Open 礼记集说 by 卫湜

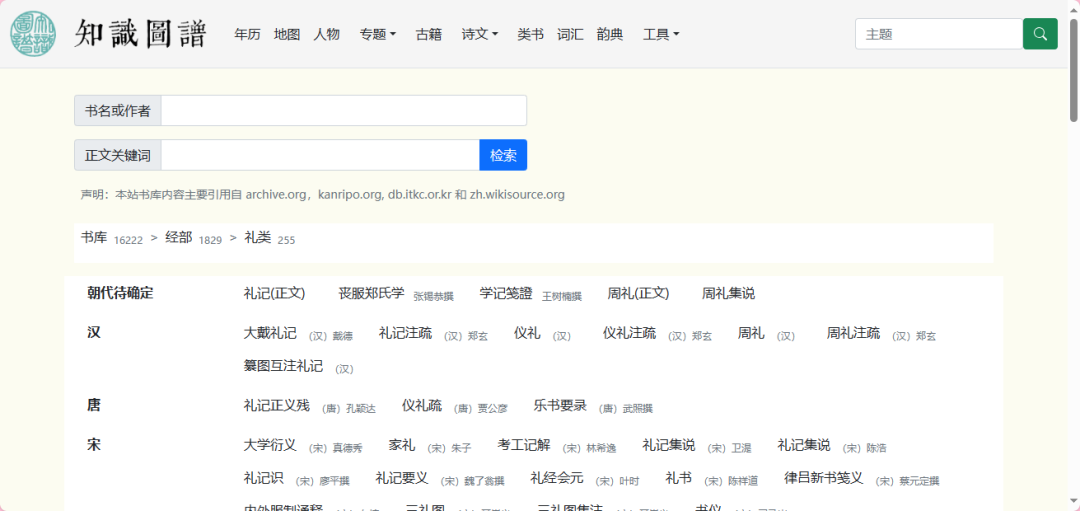pyautogui.click(x=669, y=445)
